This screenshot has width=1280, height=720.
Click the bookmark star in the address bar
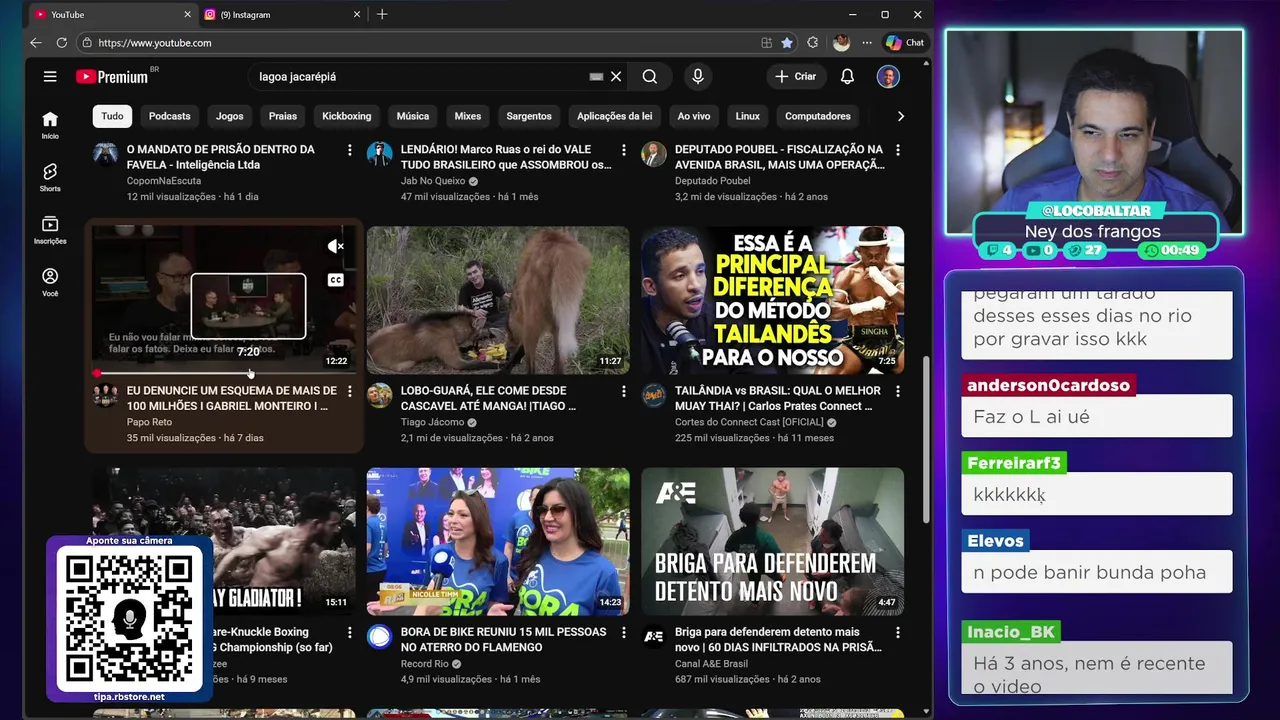click(787, 43)
